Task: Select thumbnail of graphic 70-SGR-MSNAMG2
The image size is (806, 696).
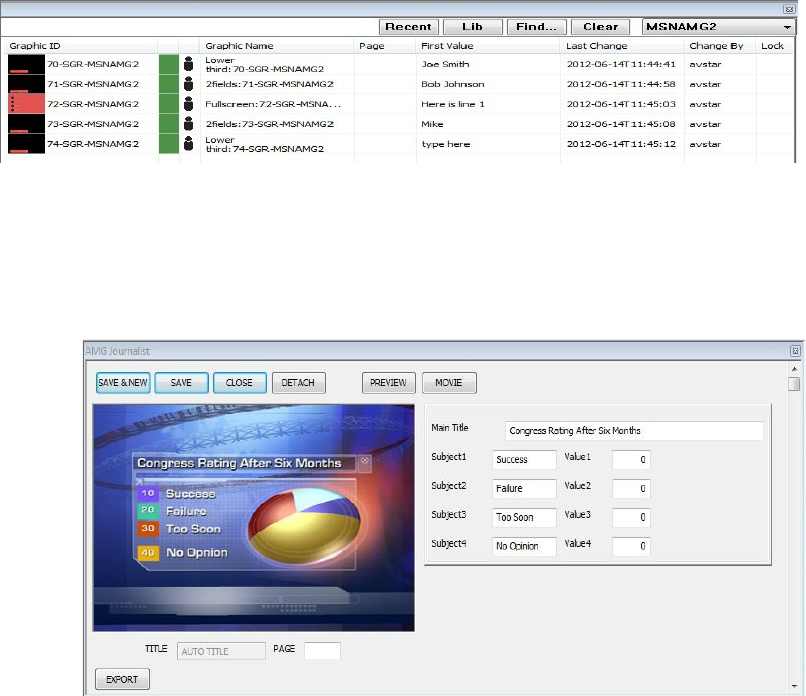Action: 26,64
